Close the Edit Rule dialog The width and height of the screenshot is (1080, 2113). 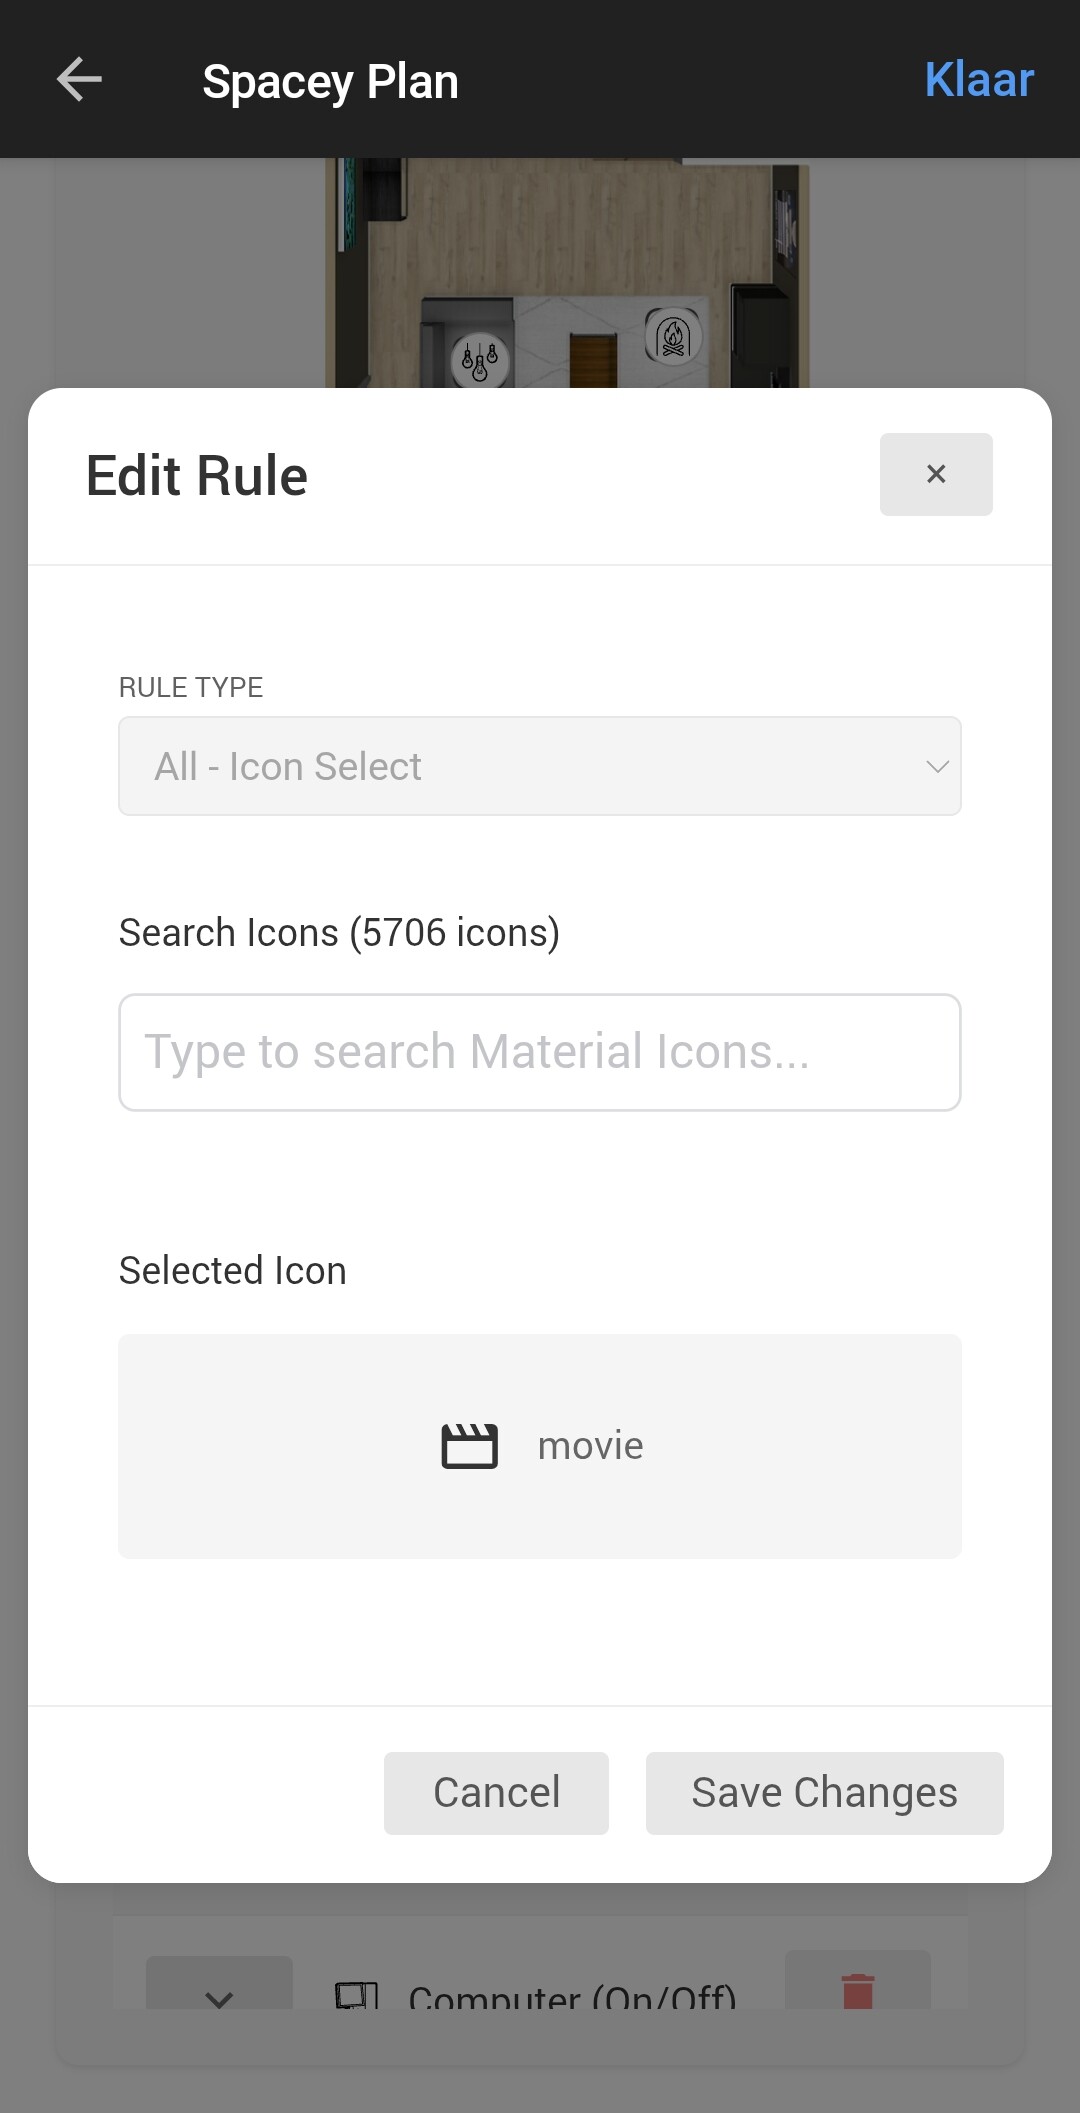(935, 474)
